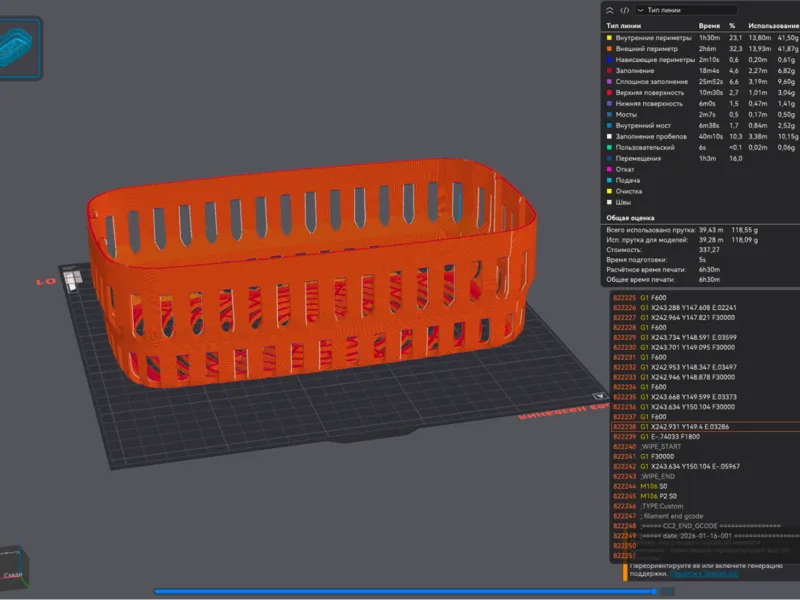The height and width of the screenshot is (600, 800).
Task: Select G-code line 822243 ;WIPE_END
Action: pyautogui.click(x=706, y=477)
